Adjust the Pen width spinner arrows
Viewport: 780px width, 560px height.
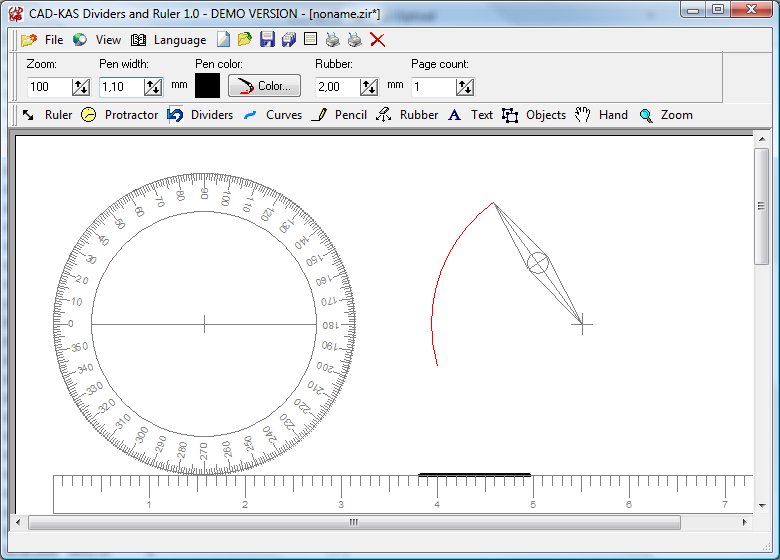pyautogui.click(x=153, y=87)
